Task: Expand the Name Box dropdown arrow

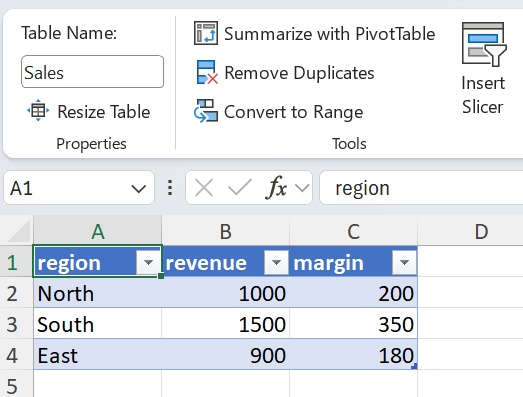Action: tap(139, 189)
